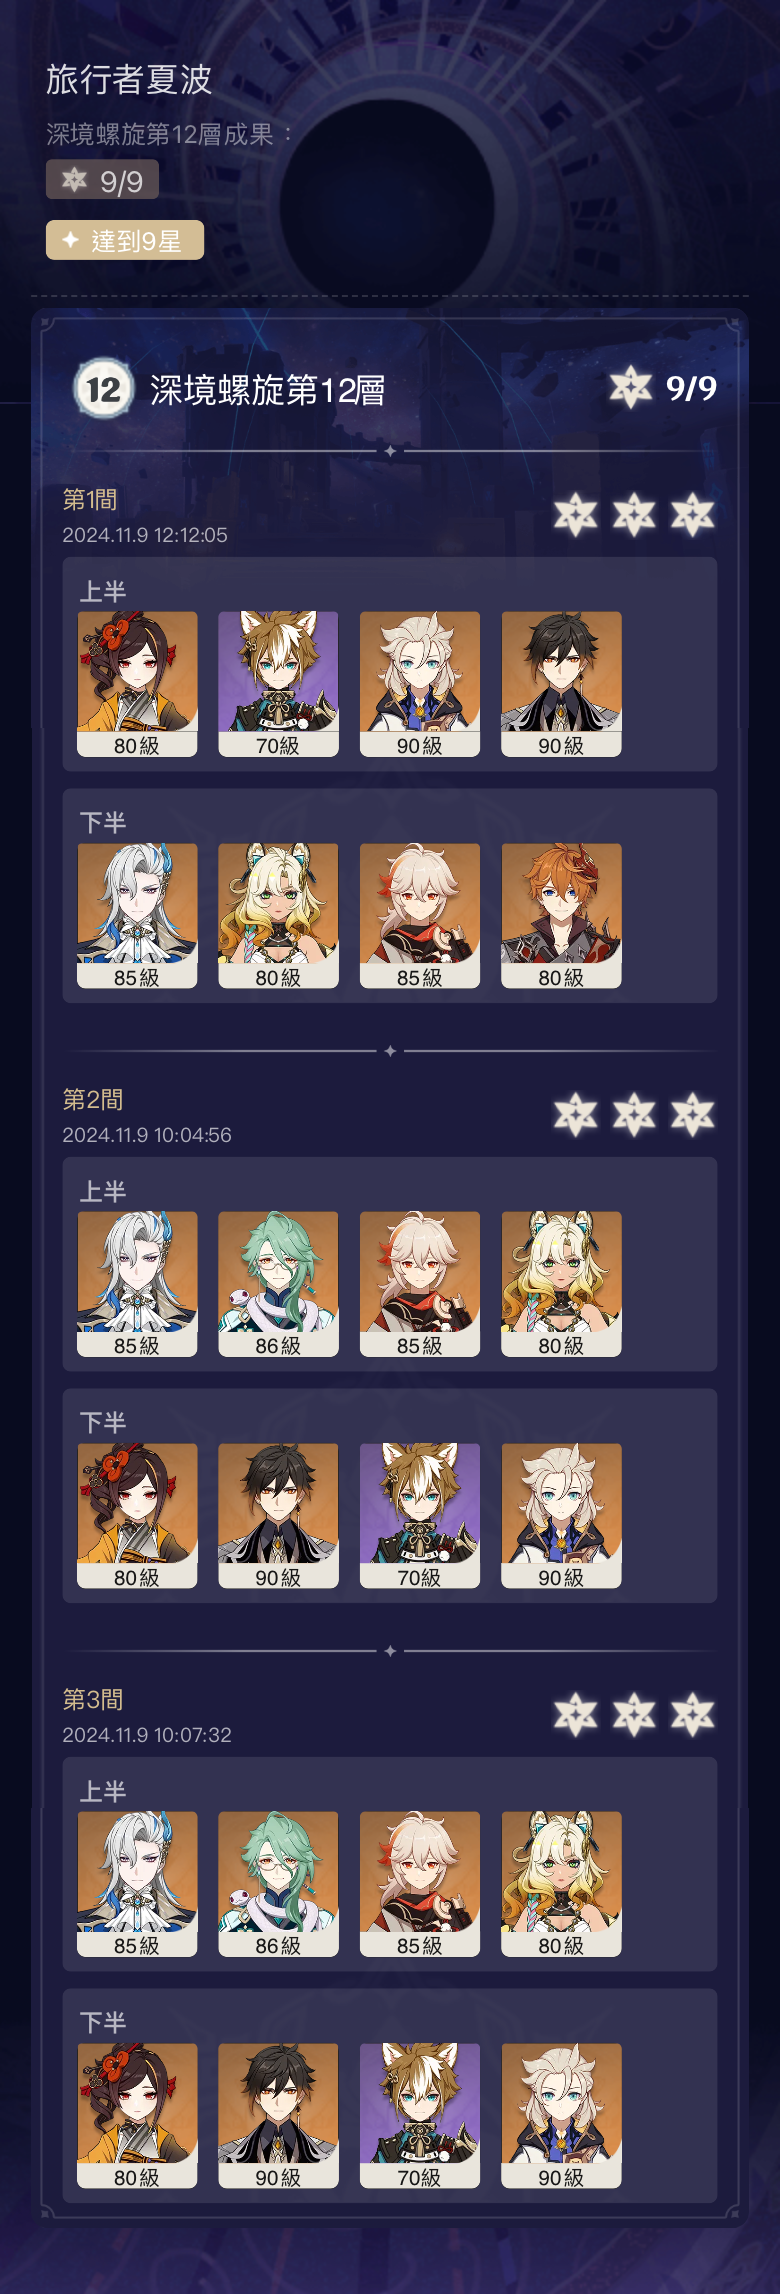Select the level 80 Xilonen portrait in chamber 2 first half
780x2294 pixels.
coord(561,1284)
